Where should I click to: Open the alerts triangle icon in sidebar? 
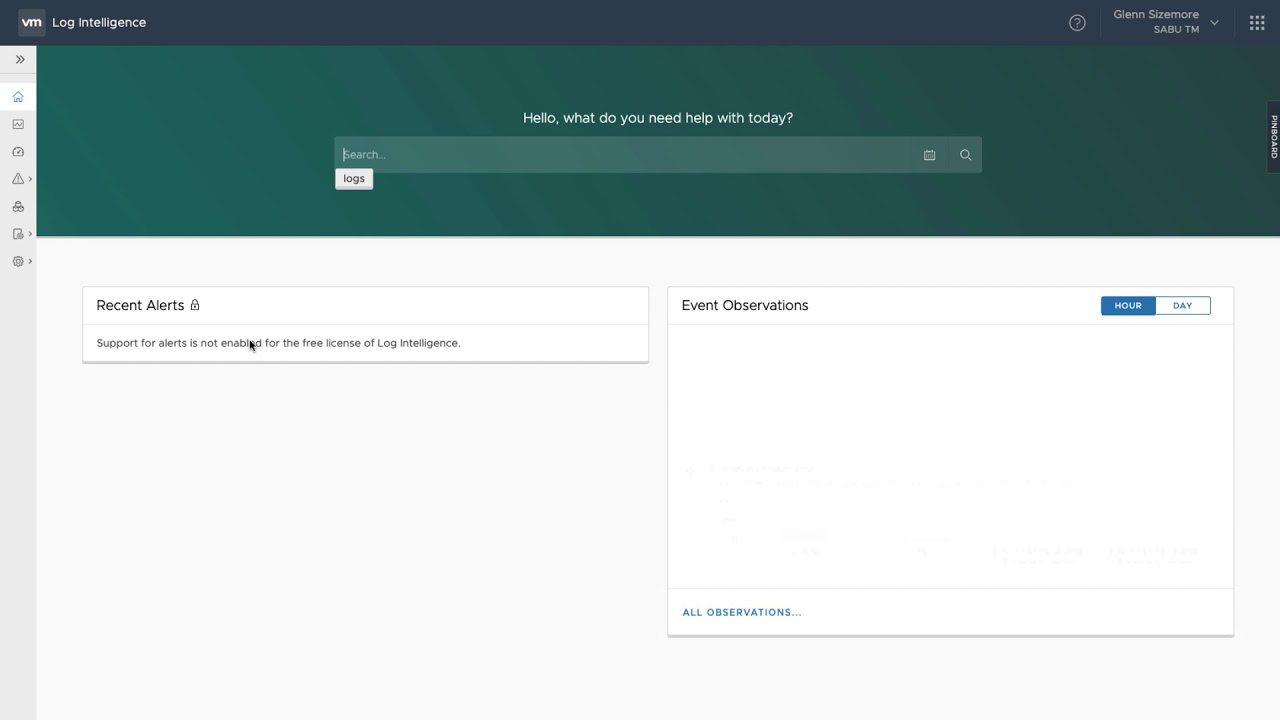pyautogui.click(x=18, y=179)
